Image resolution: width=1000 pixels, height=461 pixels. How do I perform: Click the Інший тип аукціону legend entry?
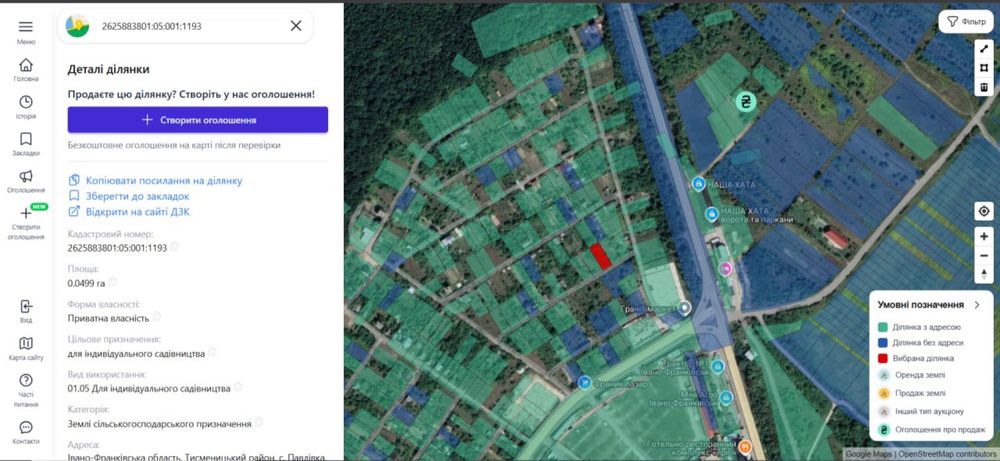click(921, 411)
